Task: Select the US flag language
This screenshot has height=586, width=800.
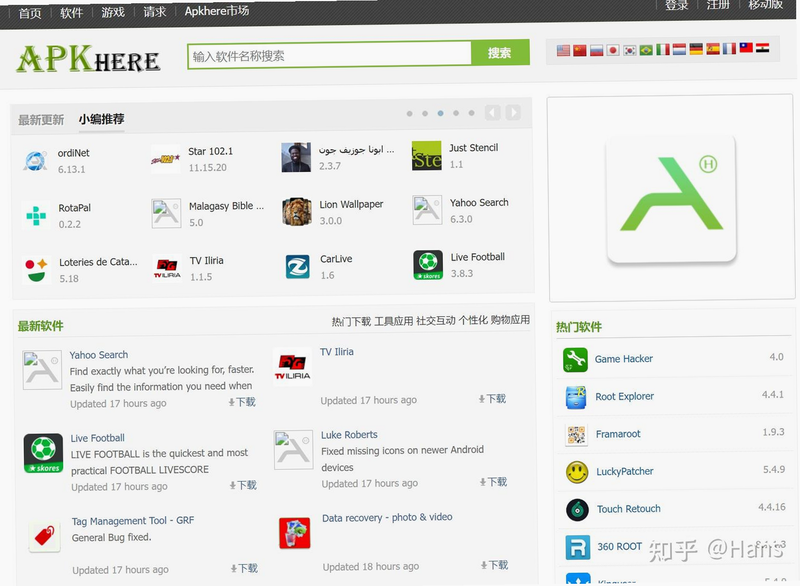Action: tap(563, 50)
